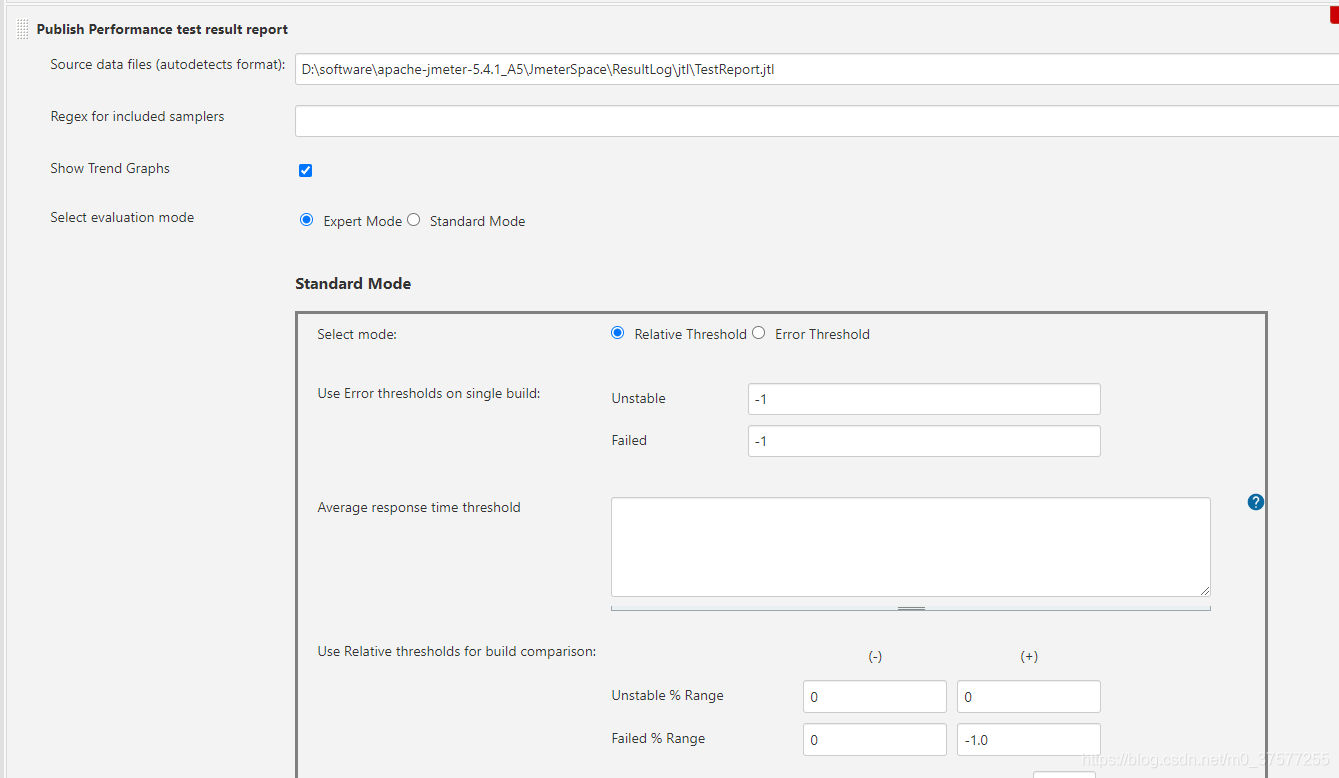Click the Standard Mode section heading
The image size is (1339, 778).
click(x=353, y=284)
